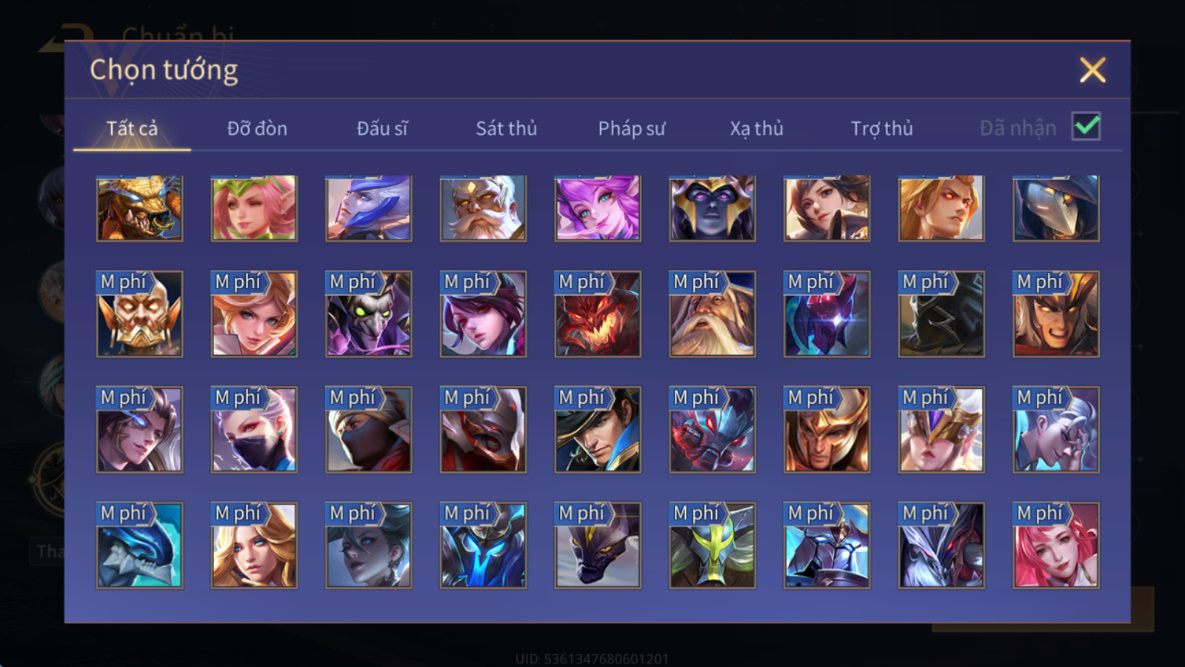Pick the golden helmet warrior hero
This screenshot has height=667, width=1185.
point(827,430)
